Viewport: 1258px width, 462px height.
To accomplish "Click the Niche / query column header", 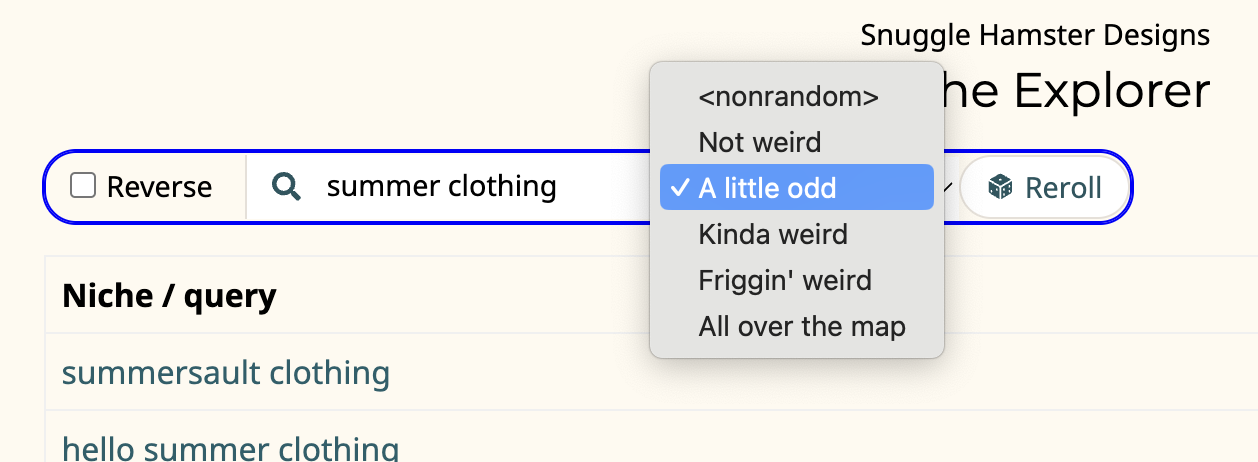I will (x=169, y=295).
